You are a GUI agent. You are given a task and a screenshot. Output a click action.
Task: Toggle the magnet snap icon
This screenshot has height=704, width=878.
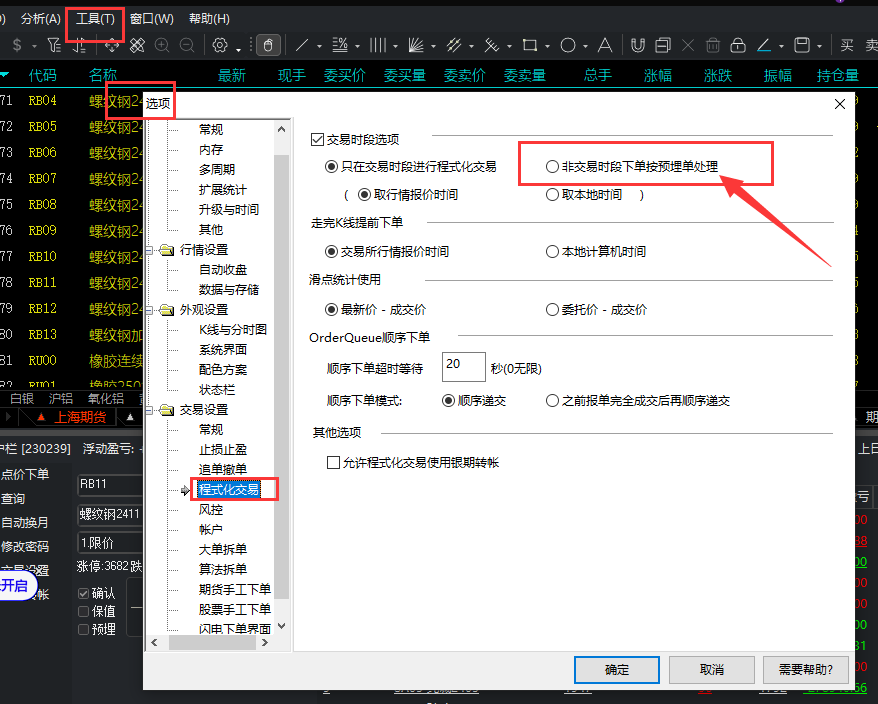pos(638,45)
